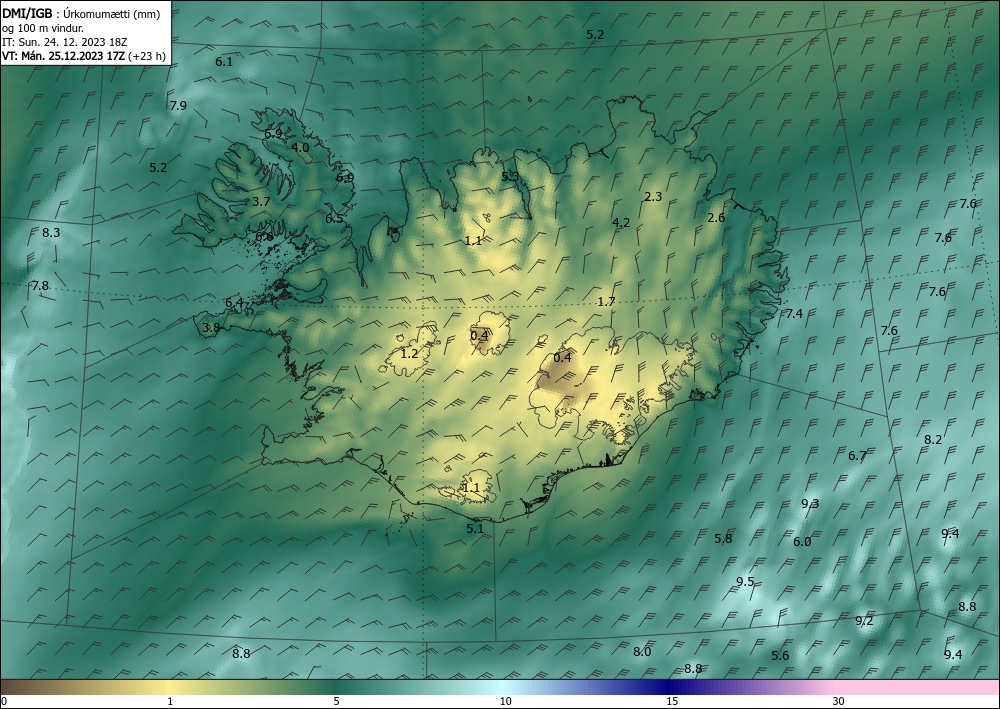
Task: Click the 6.5 value on the map
Action: click(x=334, y=219)
